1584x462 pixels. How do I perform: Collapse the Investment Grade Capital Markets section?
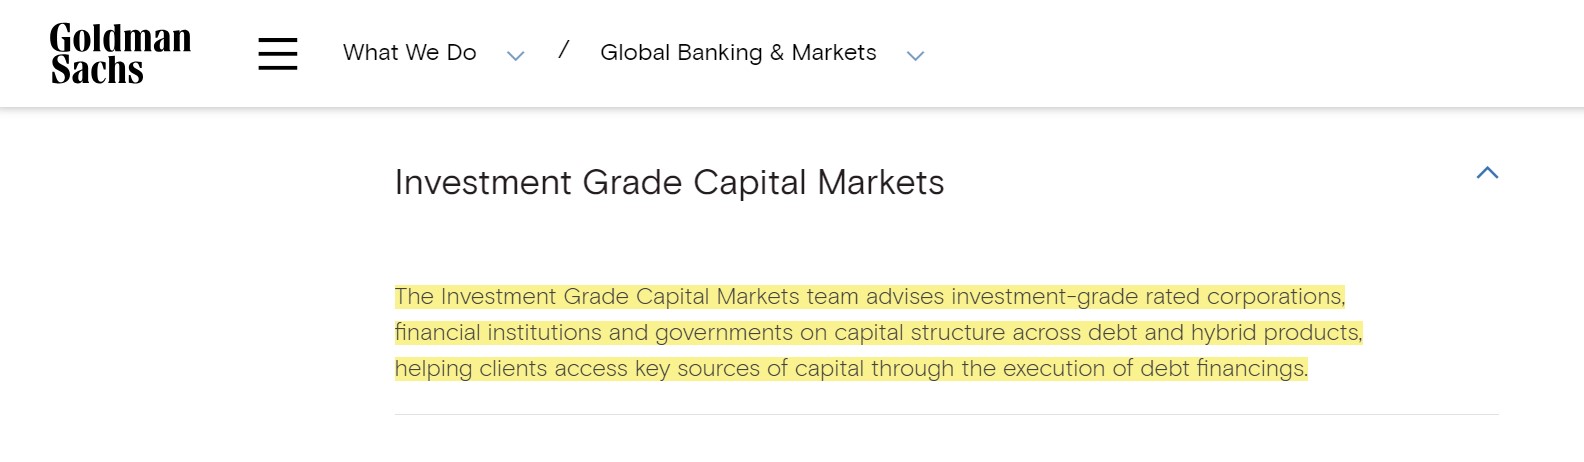coord(1488,173)
